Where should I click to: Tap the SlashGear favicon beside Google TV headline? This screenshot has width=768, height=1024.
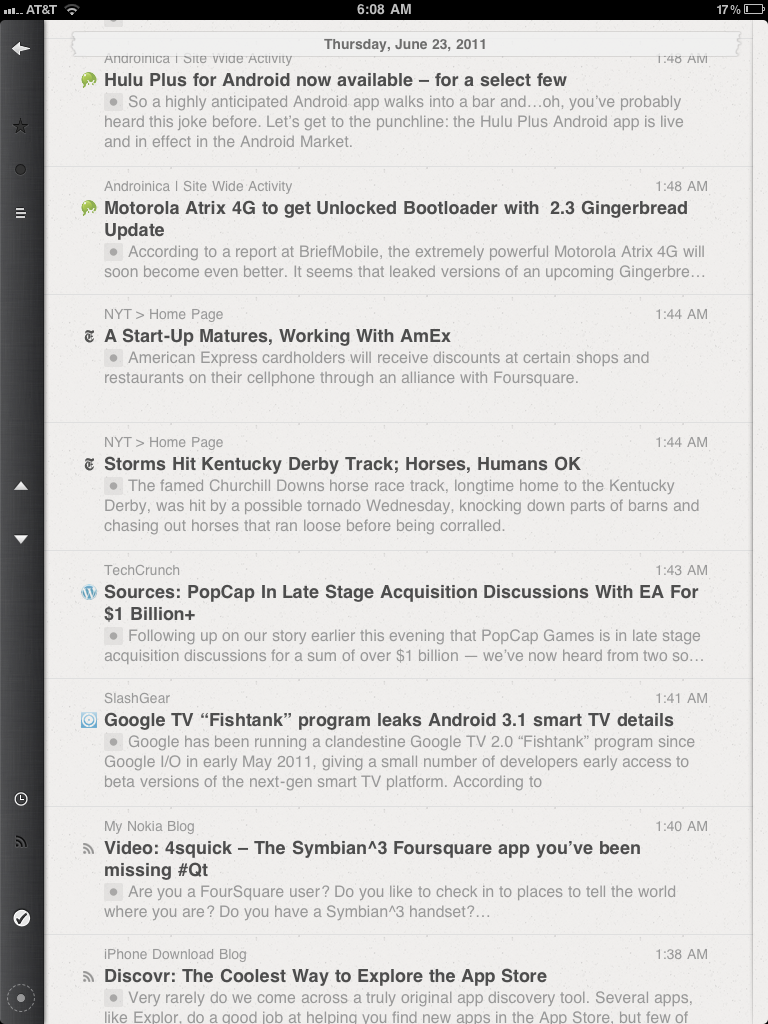tap(89, 720)
